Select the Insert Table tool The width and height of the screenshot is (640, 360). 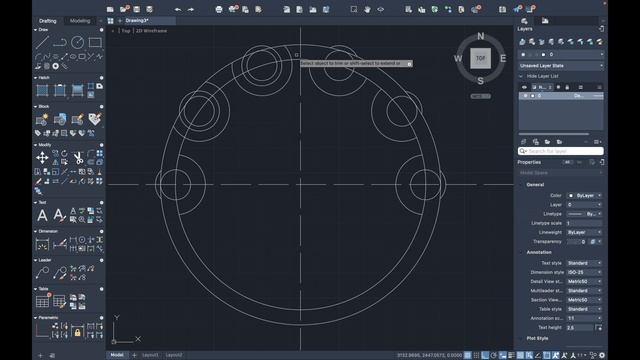[42, 302]
